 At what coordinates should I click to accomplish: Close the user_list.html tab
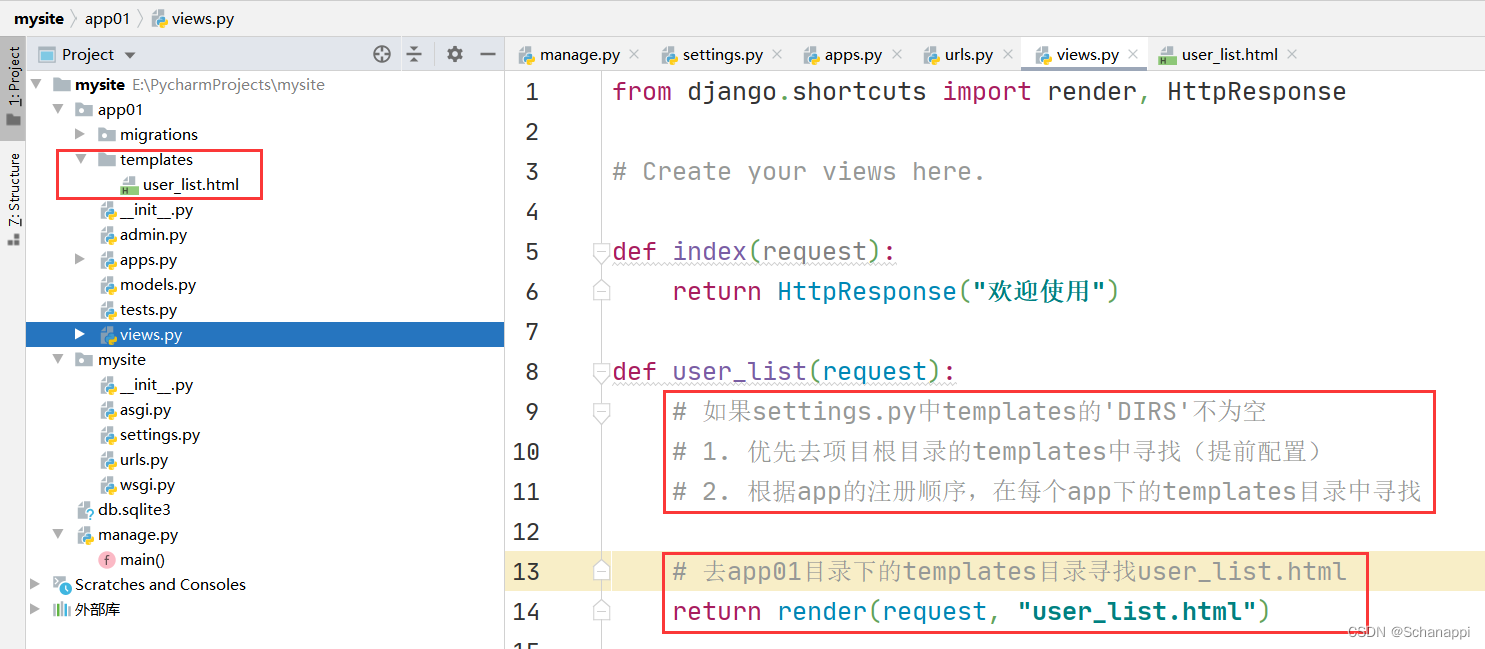click(1292, 55)
